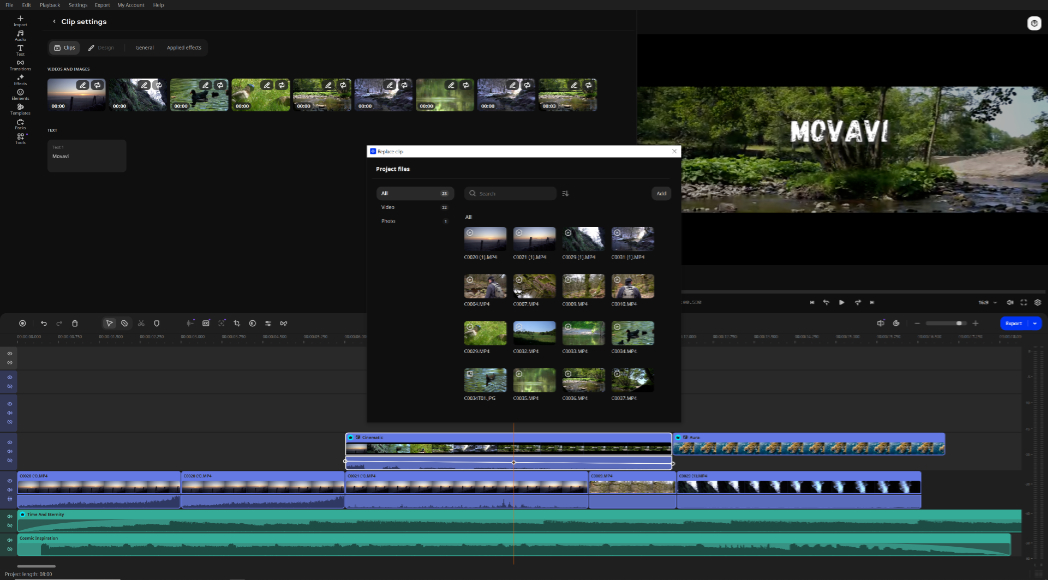Open Export options dropdown arrow
The width and height of the screenshot is (1048, 580).
coord(1035,323)
